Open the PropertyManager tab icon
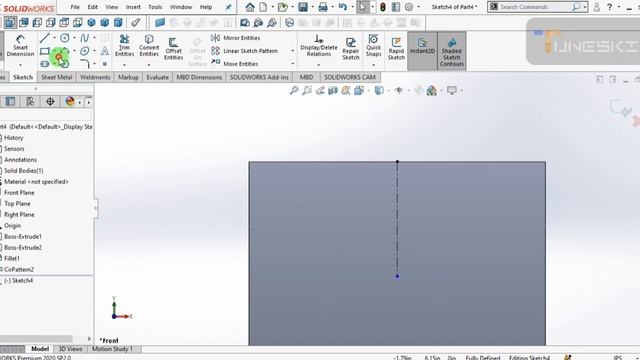Screen dimensions: 640x360 (x=10, y=101)
